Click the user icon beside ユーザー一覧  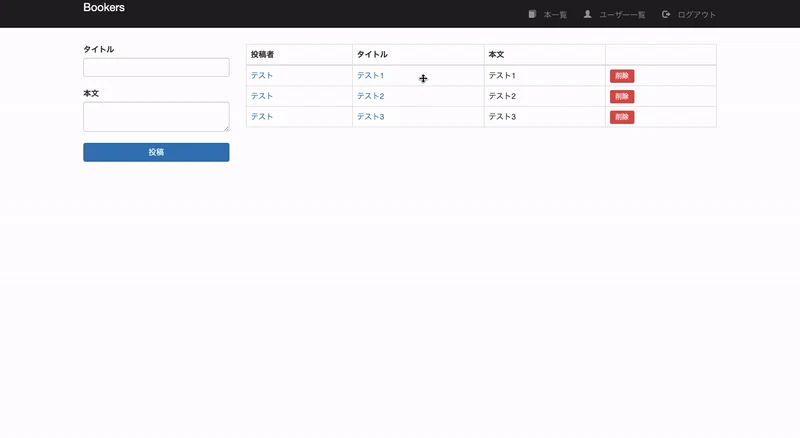(x=587, y=14)
